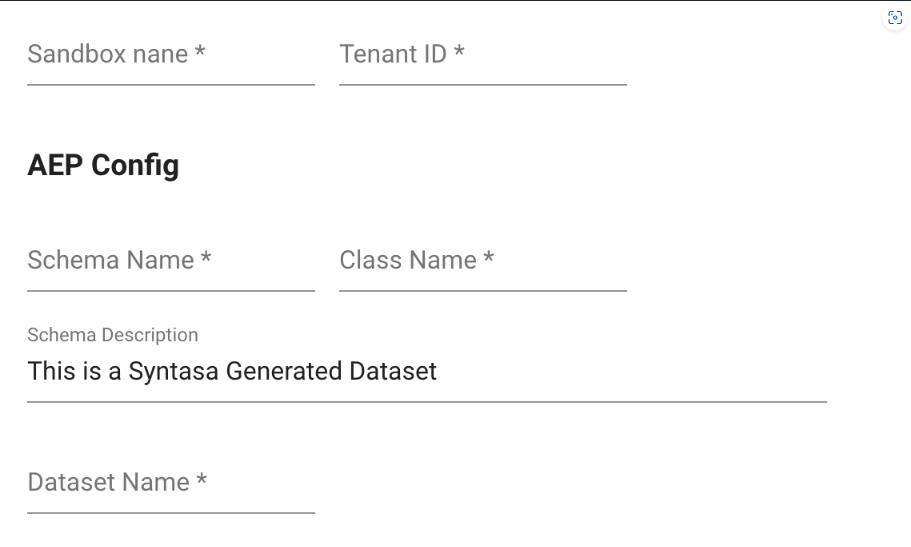Click the lens capture icon in top-right corner
The image size is (911, 547).
coord(893,19)
